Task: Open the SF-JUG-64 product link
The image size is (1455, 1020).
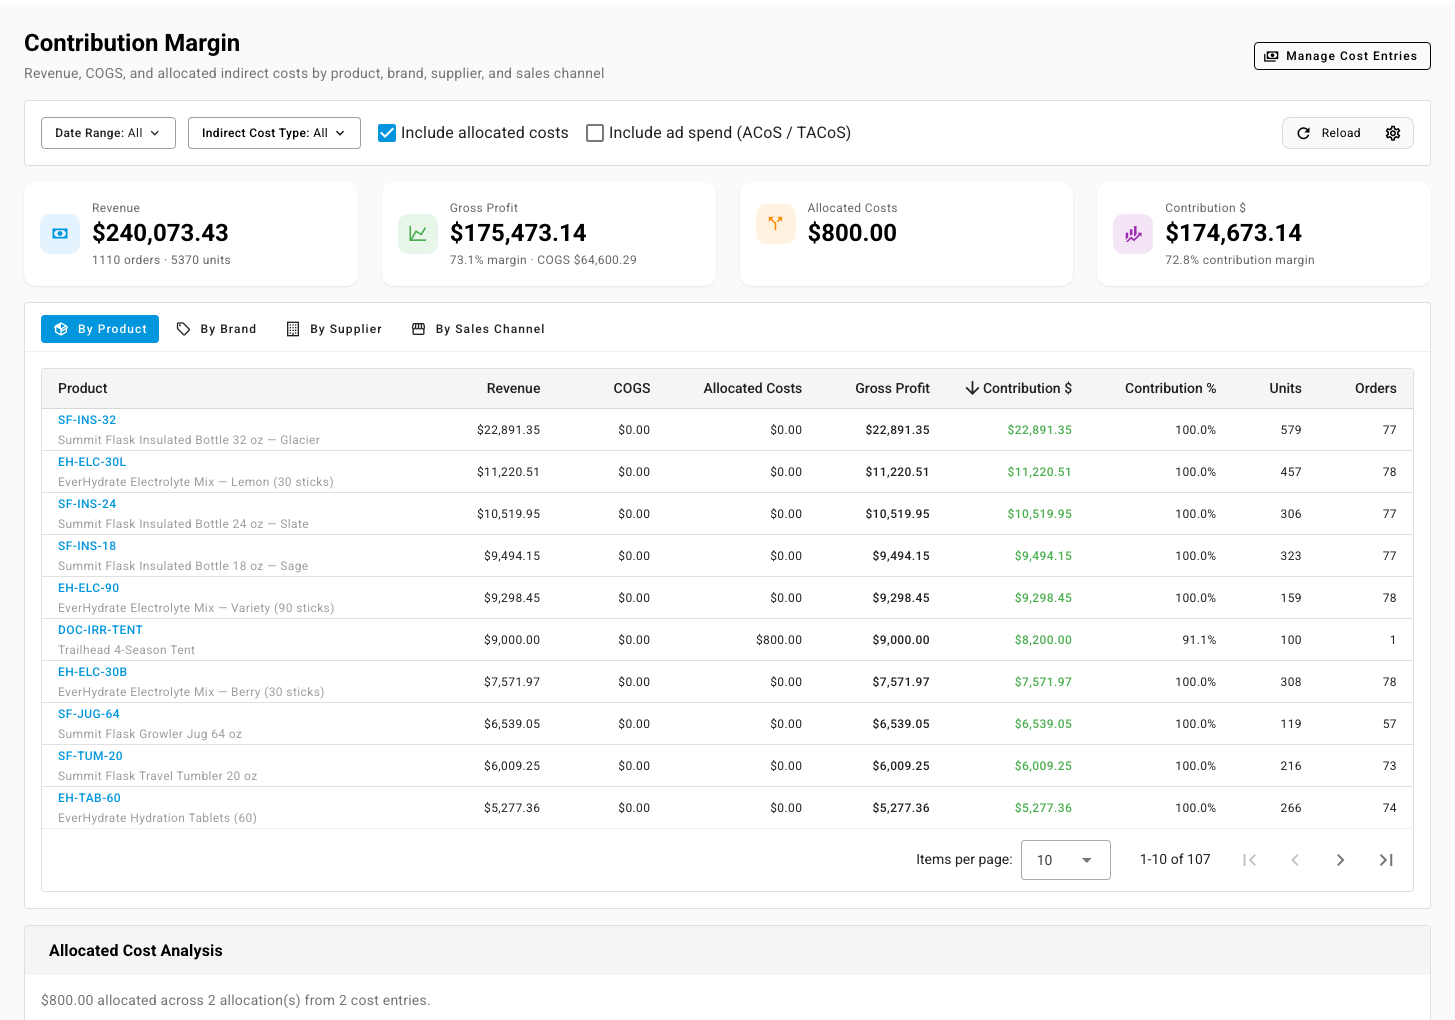Action: [89, 714]
